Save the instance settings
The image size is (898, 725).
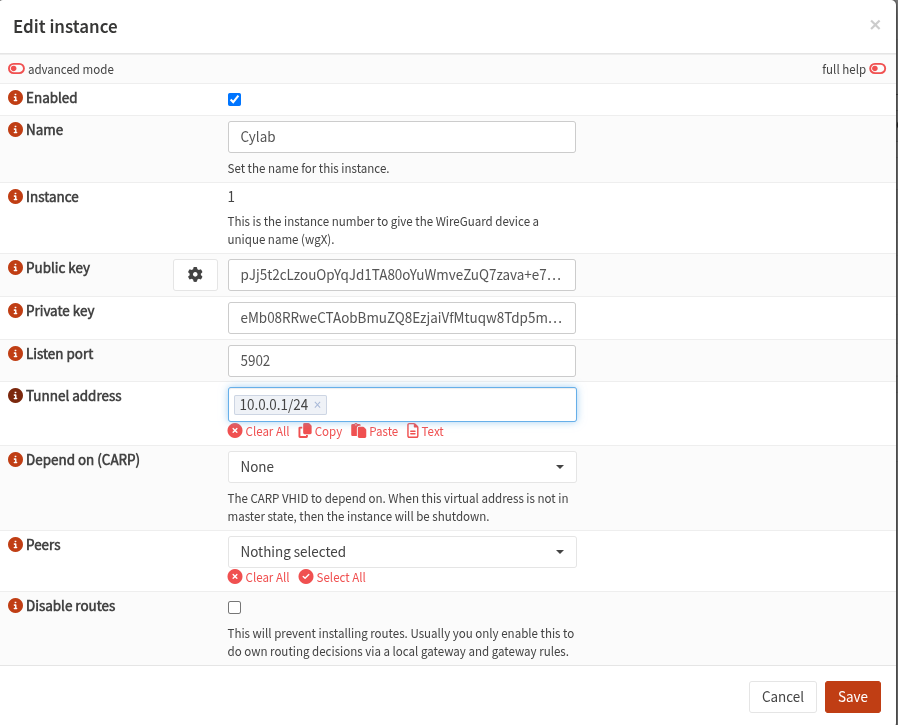point(852,697)
